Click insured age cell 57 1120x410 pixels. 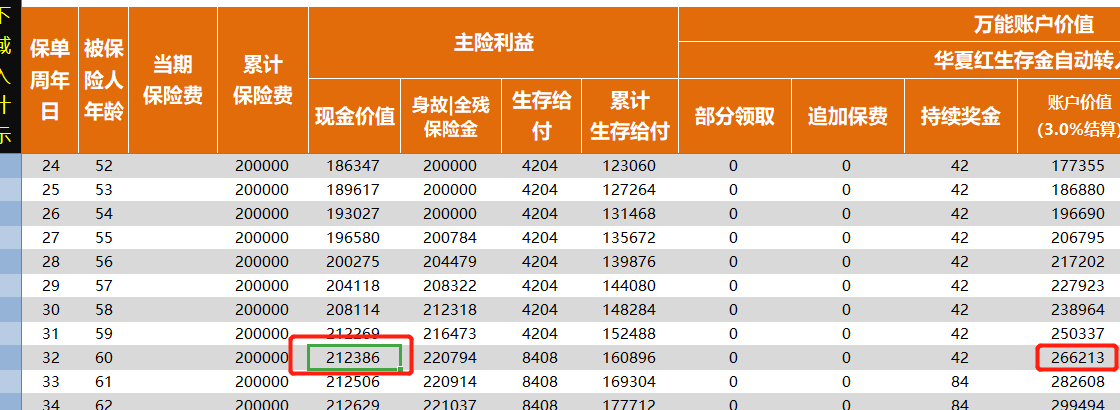[104, 286]
